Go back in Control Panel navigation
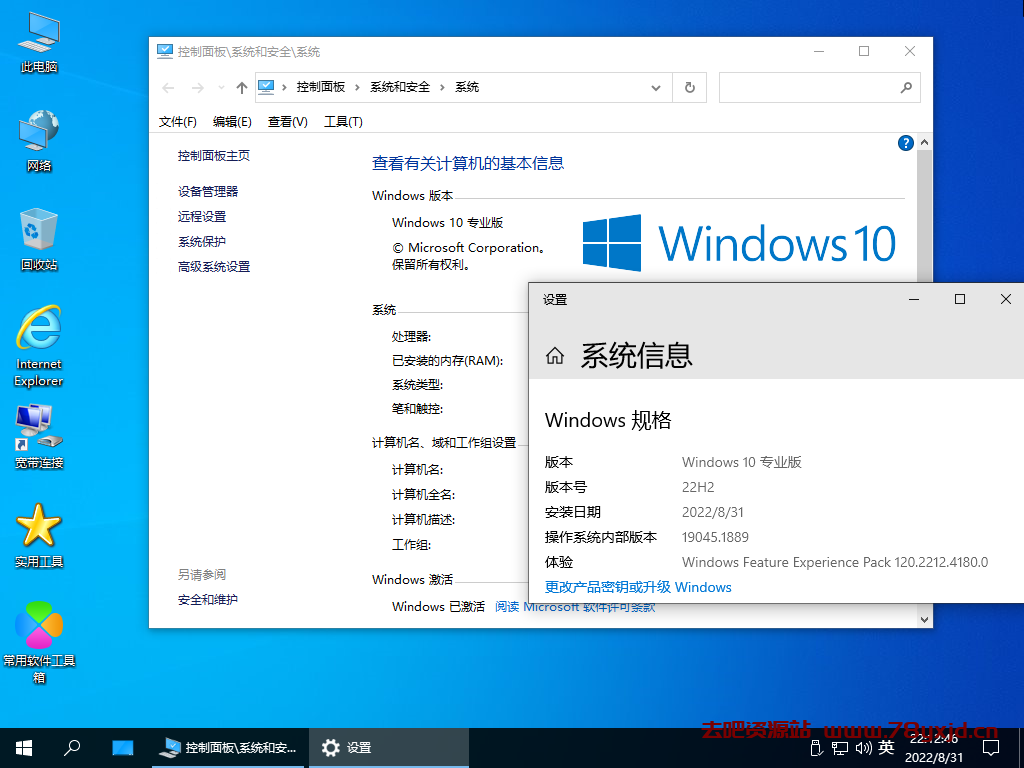Screen dimensions: 1024x768 point(168,88)
